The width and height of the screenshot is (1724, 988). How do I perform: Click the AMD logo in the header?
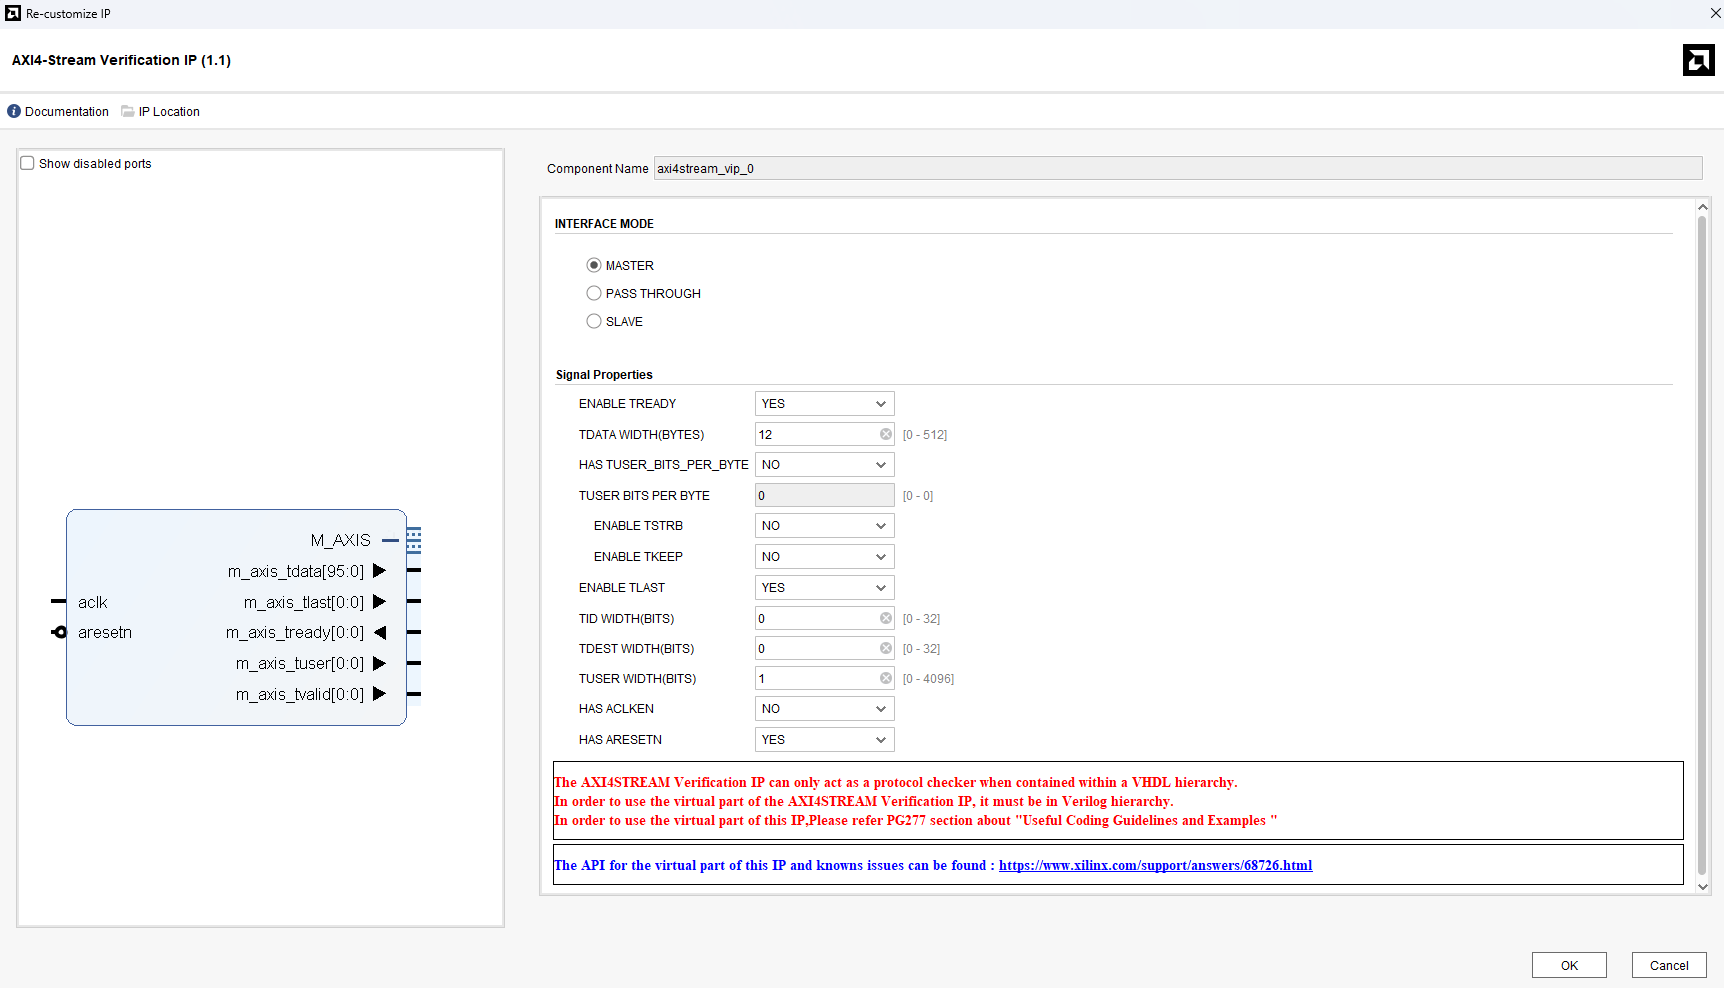(1698, 60)
